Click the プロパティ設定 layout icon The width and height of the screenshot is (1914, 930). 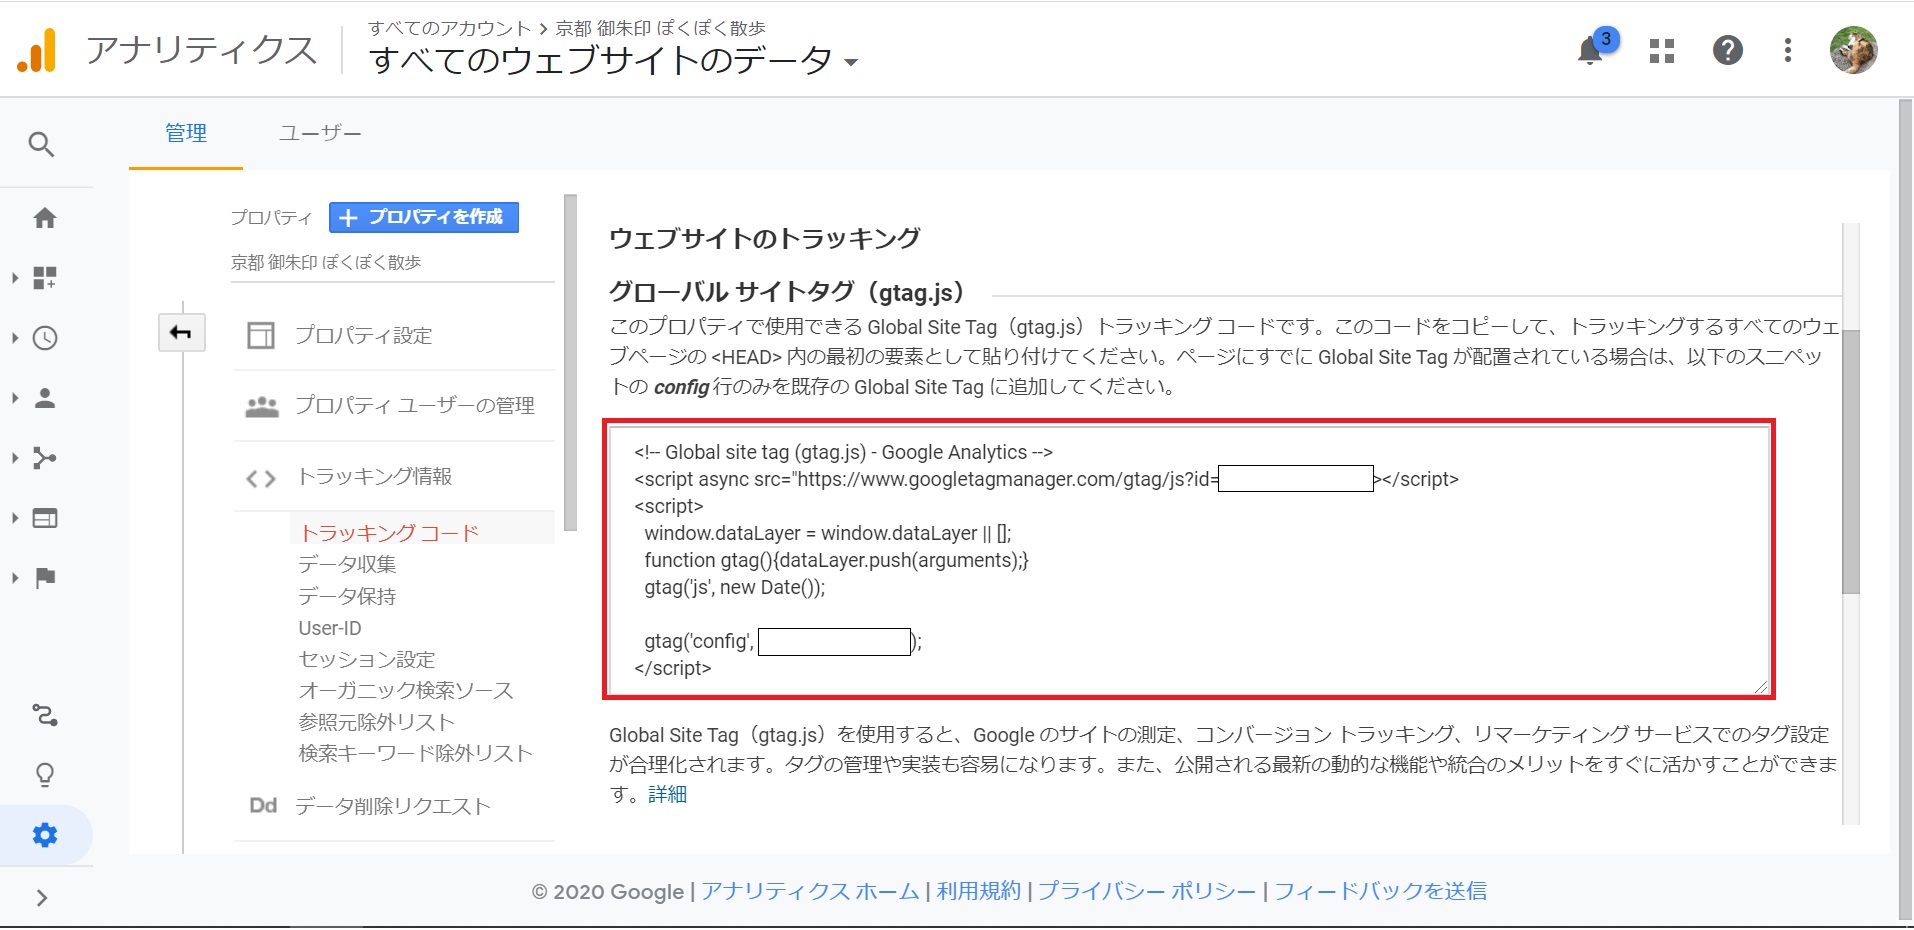pyautogui.click(x=261, y=335)
